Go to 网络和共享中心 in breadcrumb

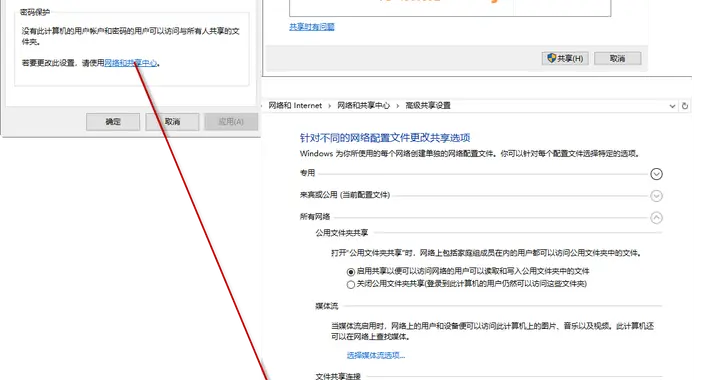click(x=363, y=106)
